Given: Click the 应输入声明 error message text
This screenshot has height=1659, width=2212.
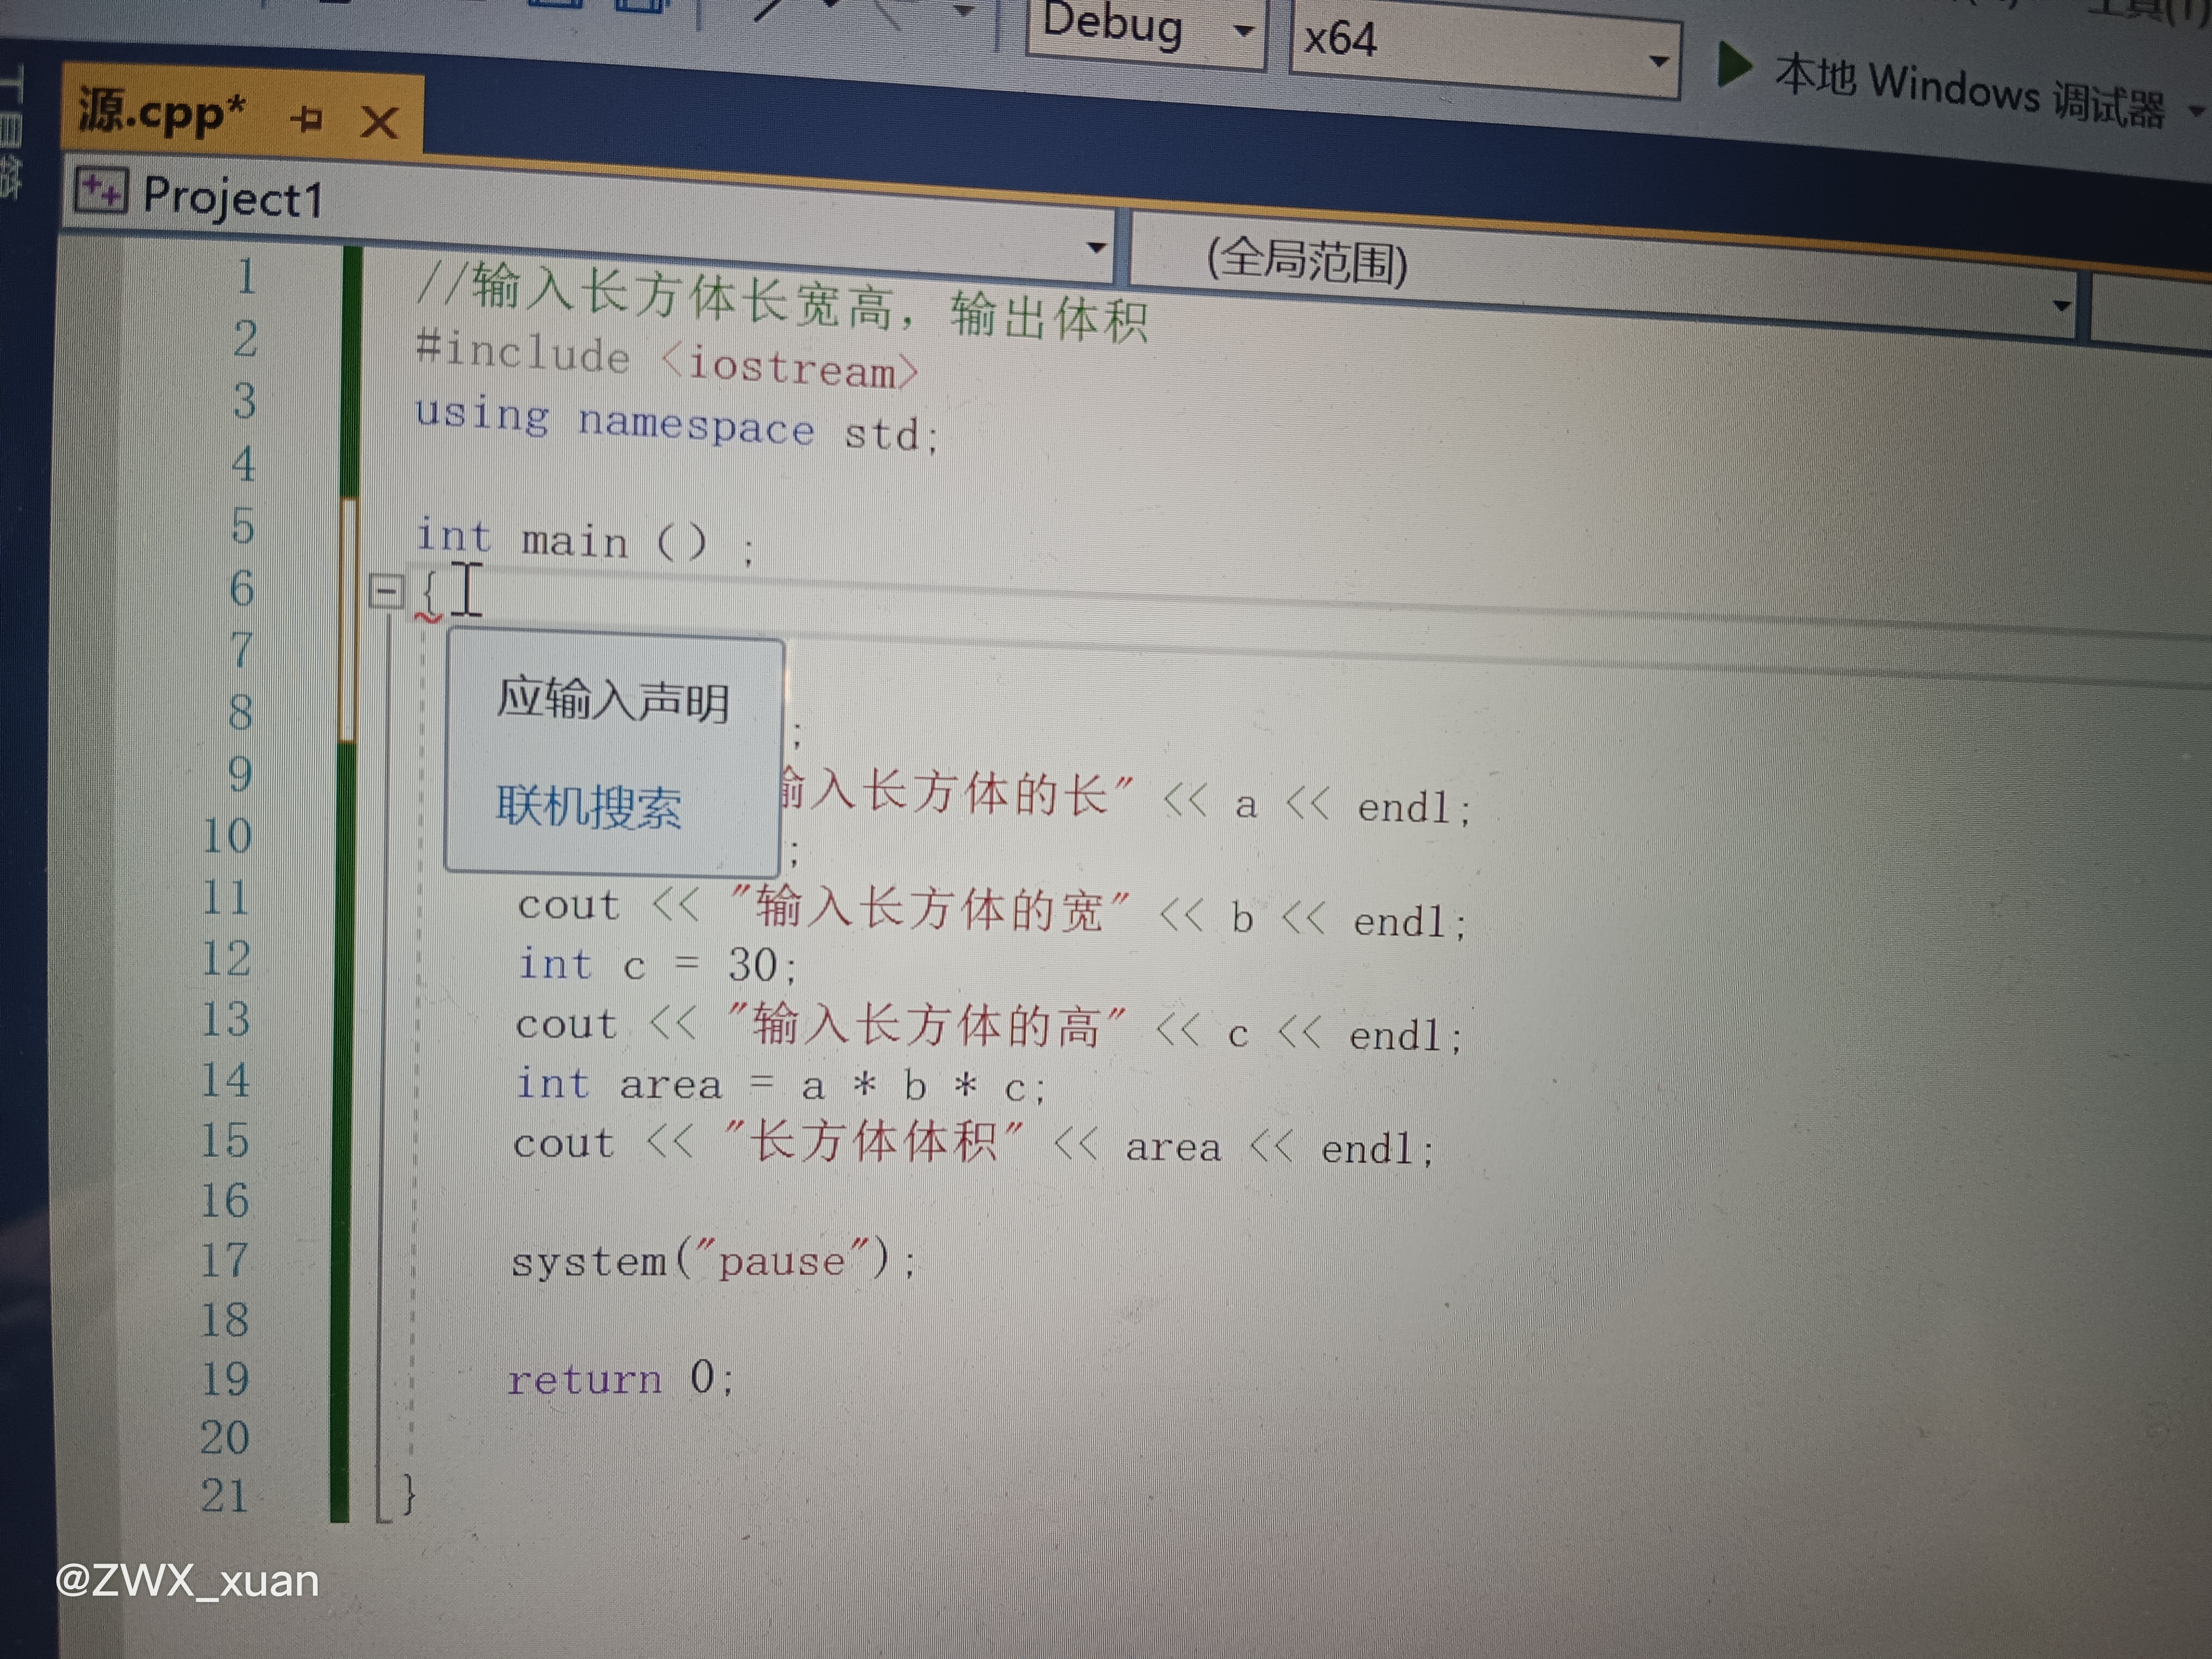Looking at the screenshot, I should point(613,699).
